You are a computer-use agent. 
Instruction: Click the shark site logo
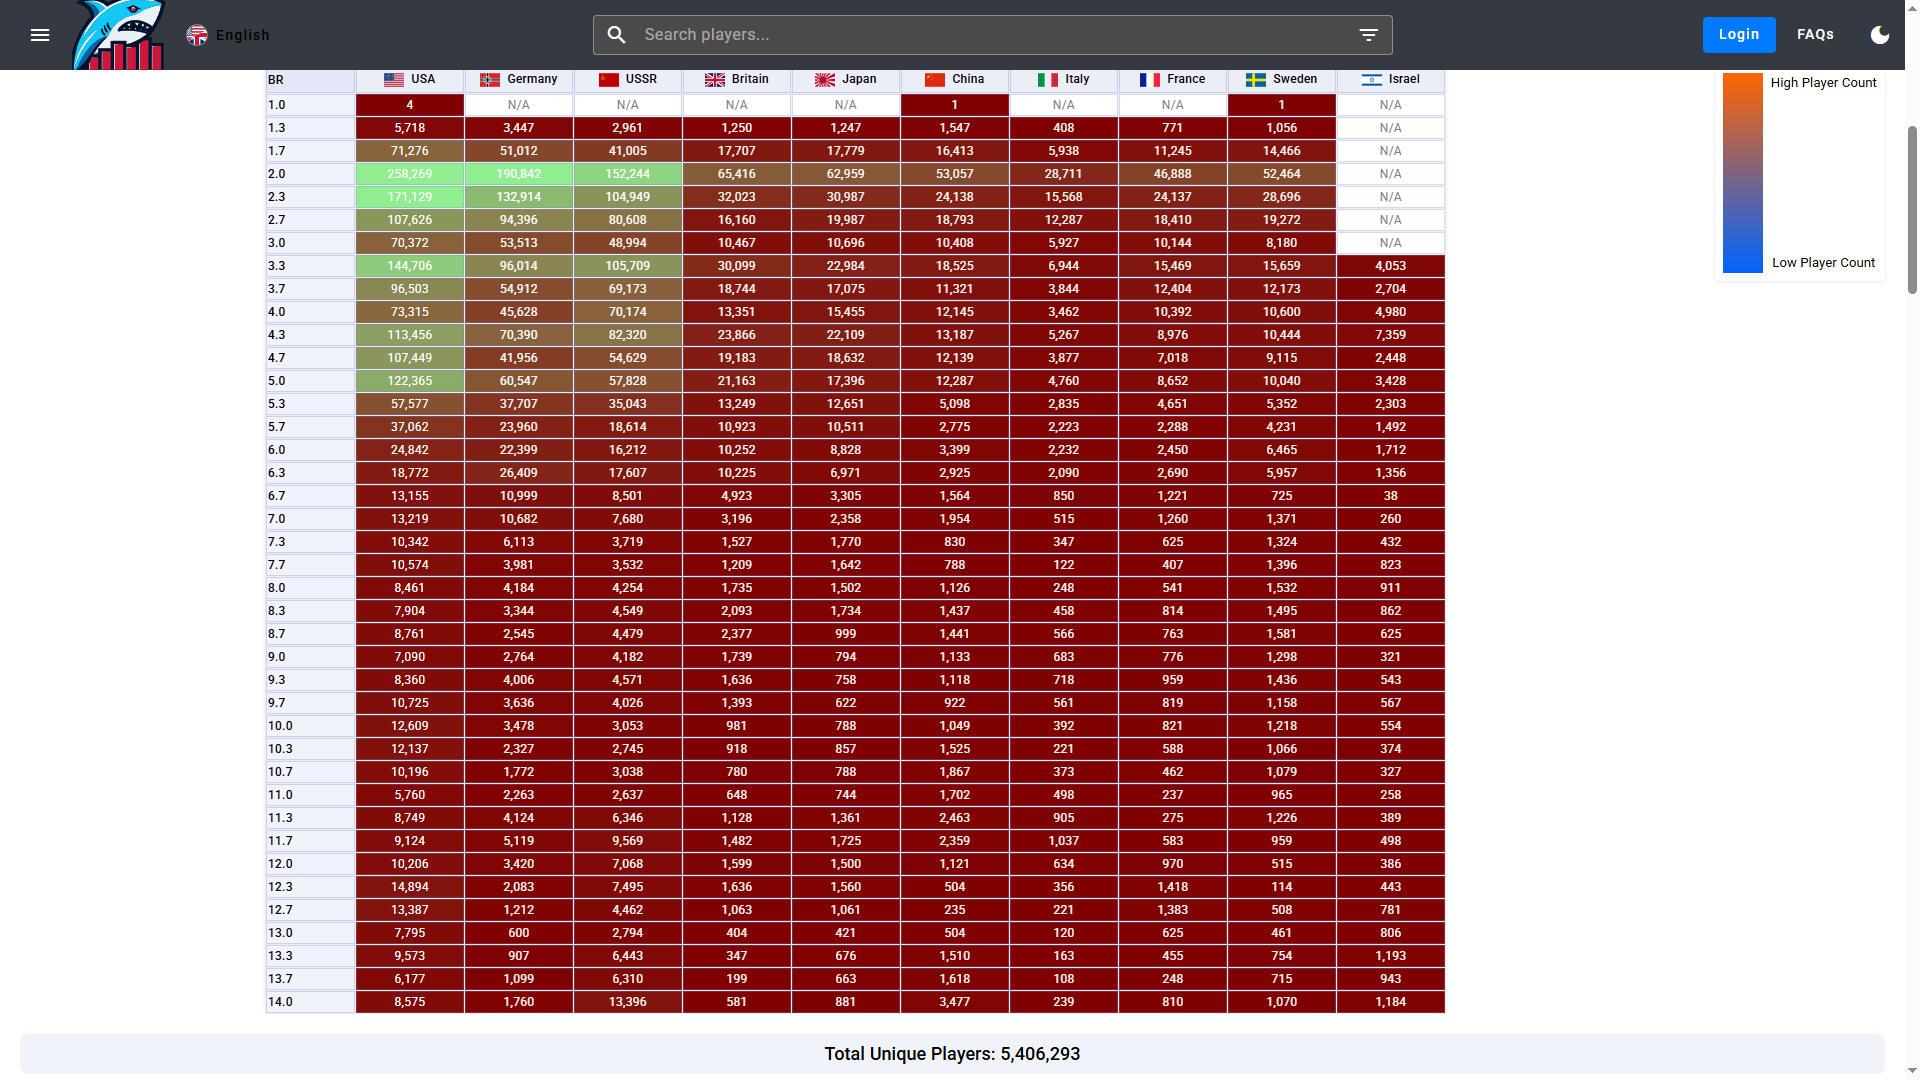119,35
